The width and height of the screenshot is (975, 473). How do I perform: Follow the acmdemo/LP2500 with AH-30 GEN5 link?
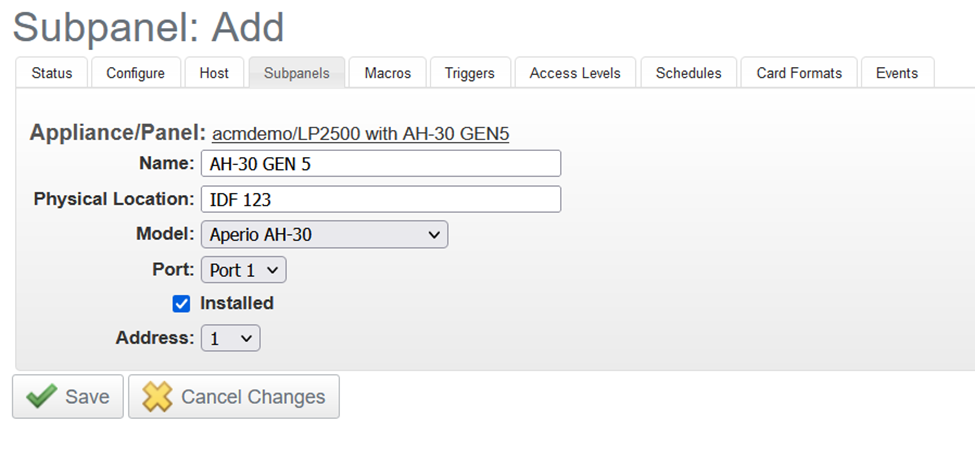click(x=361, y=134)
